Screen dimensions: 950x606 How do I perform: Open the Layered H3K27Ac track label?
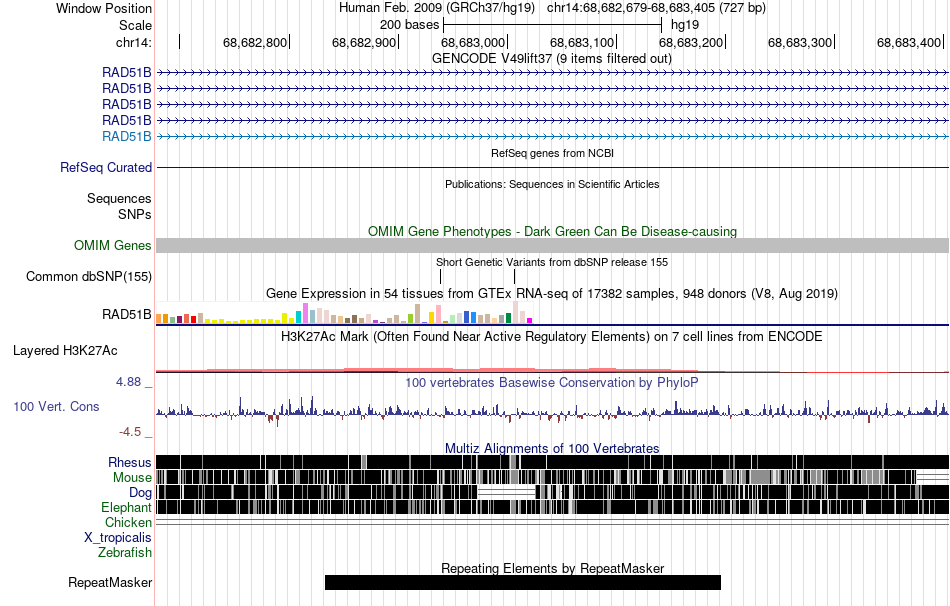point(65,351)
